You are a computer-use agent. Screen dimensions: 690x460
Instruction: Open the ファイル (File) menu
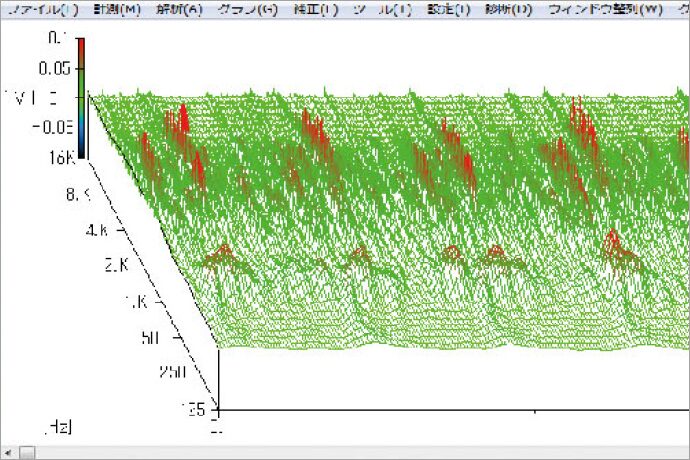[x=42, y=10]
